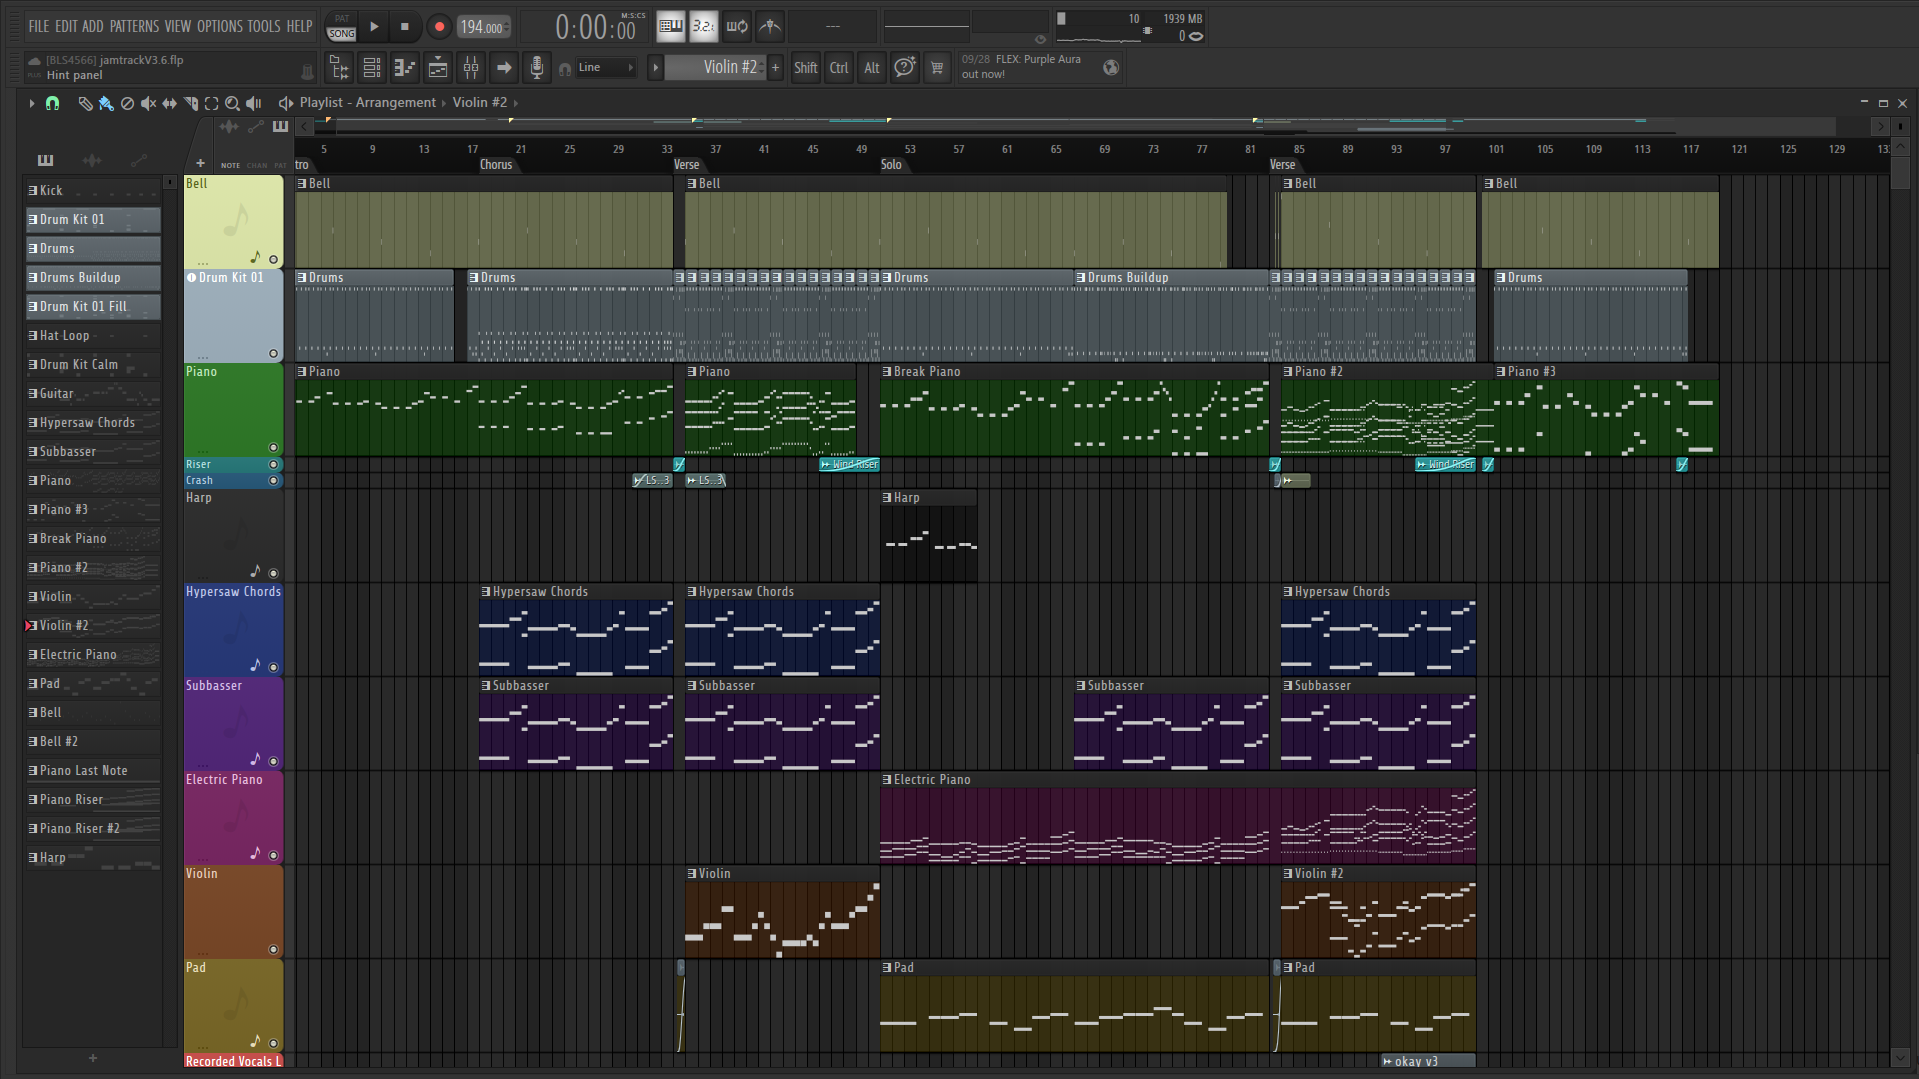Select the Delete tool

127,103
